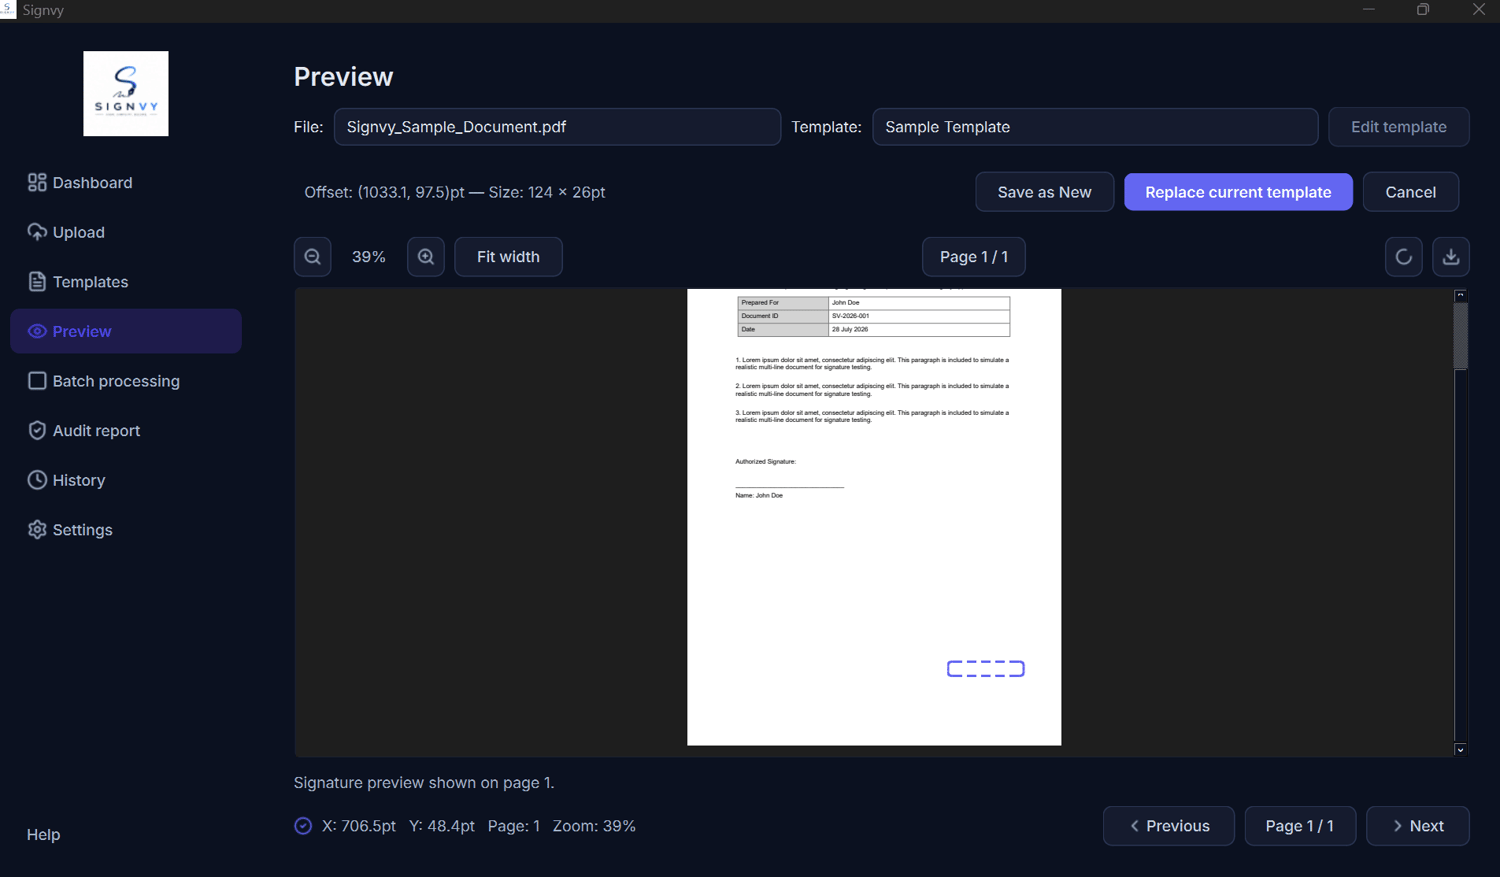
Task: Click the Upload cloud icon
Action: tap(37, 232)
